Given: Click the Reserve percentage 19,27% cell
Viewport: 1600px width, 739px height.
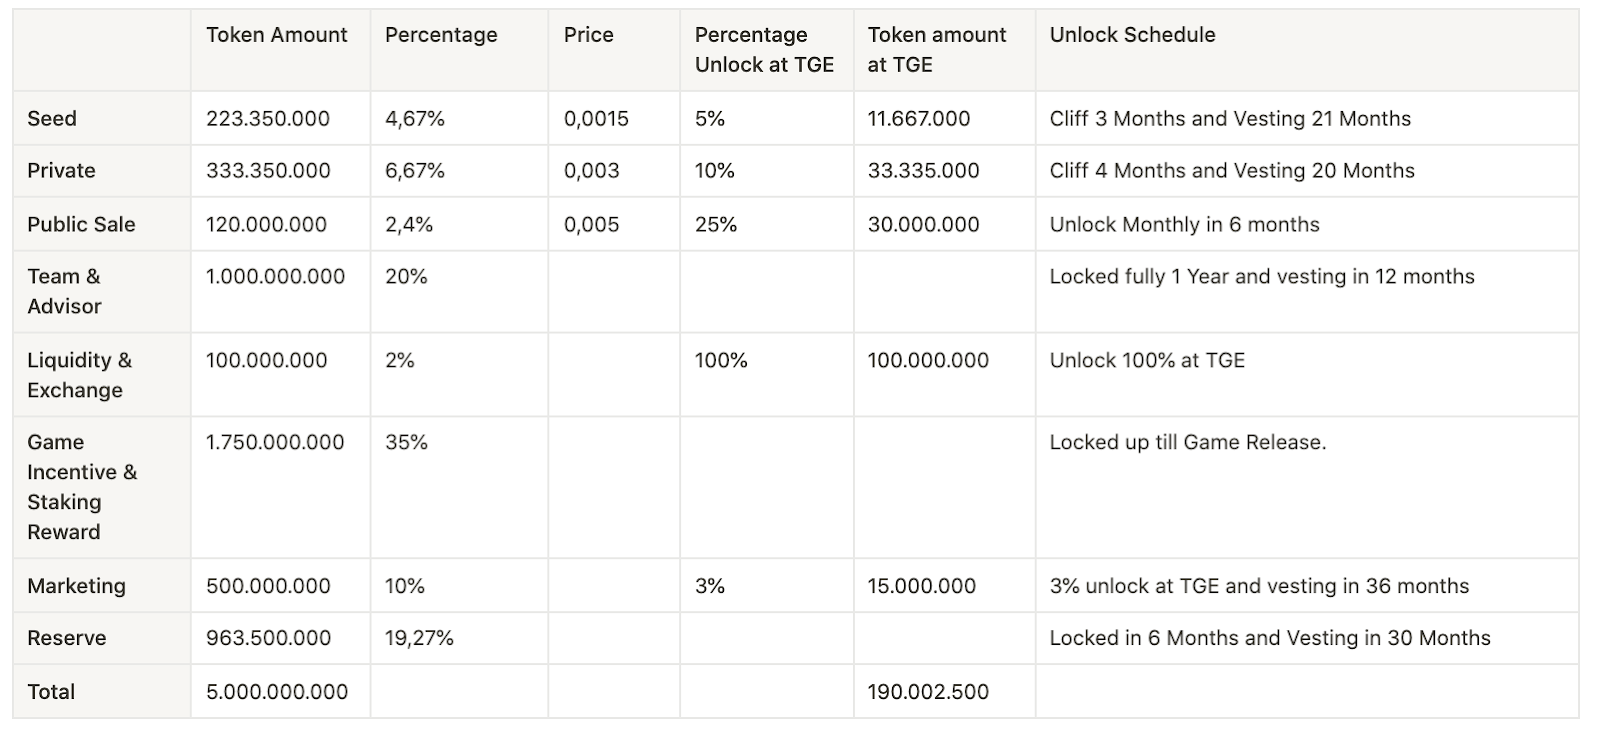Looking at the screenshot, I should (x=419, y=639).
